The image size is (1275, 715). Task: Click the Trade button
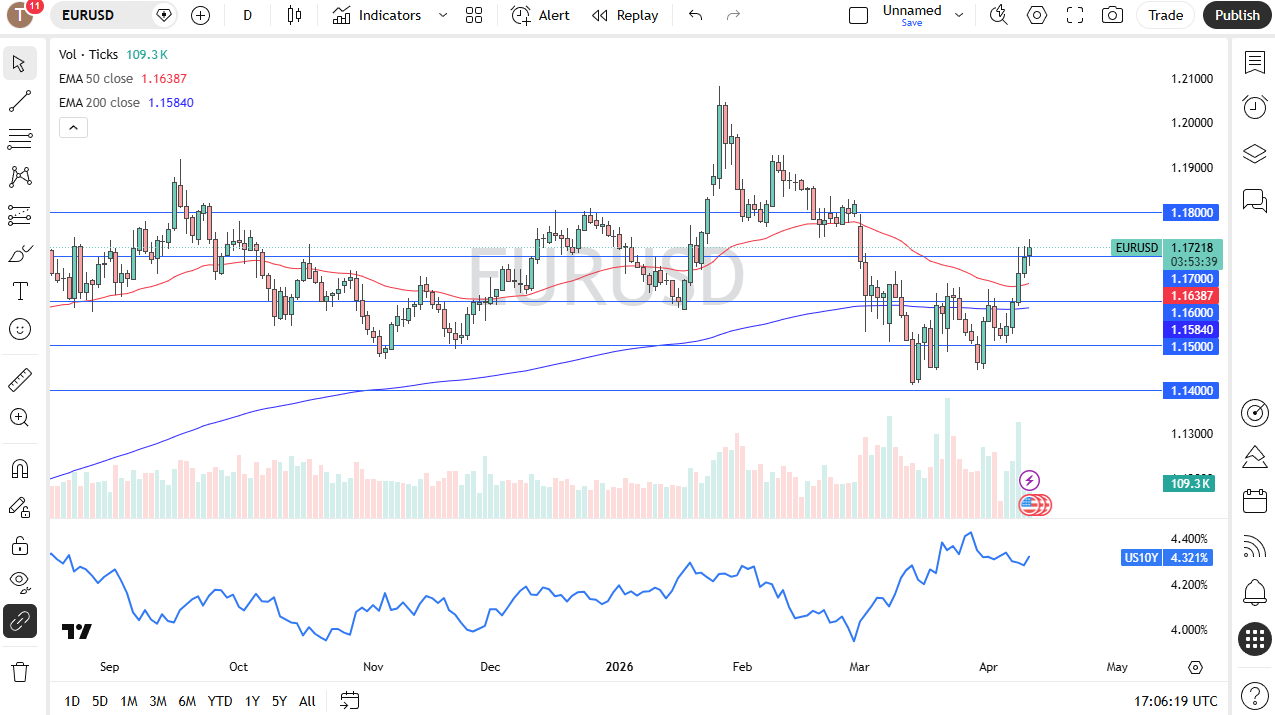(x=1165, y=15)
